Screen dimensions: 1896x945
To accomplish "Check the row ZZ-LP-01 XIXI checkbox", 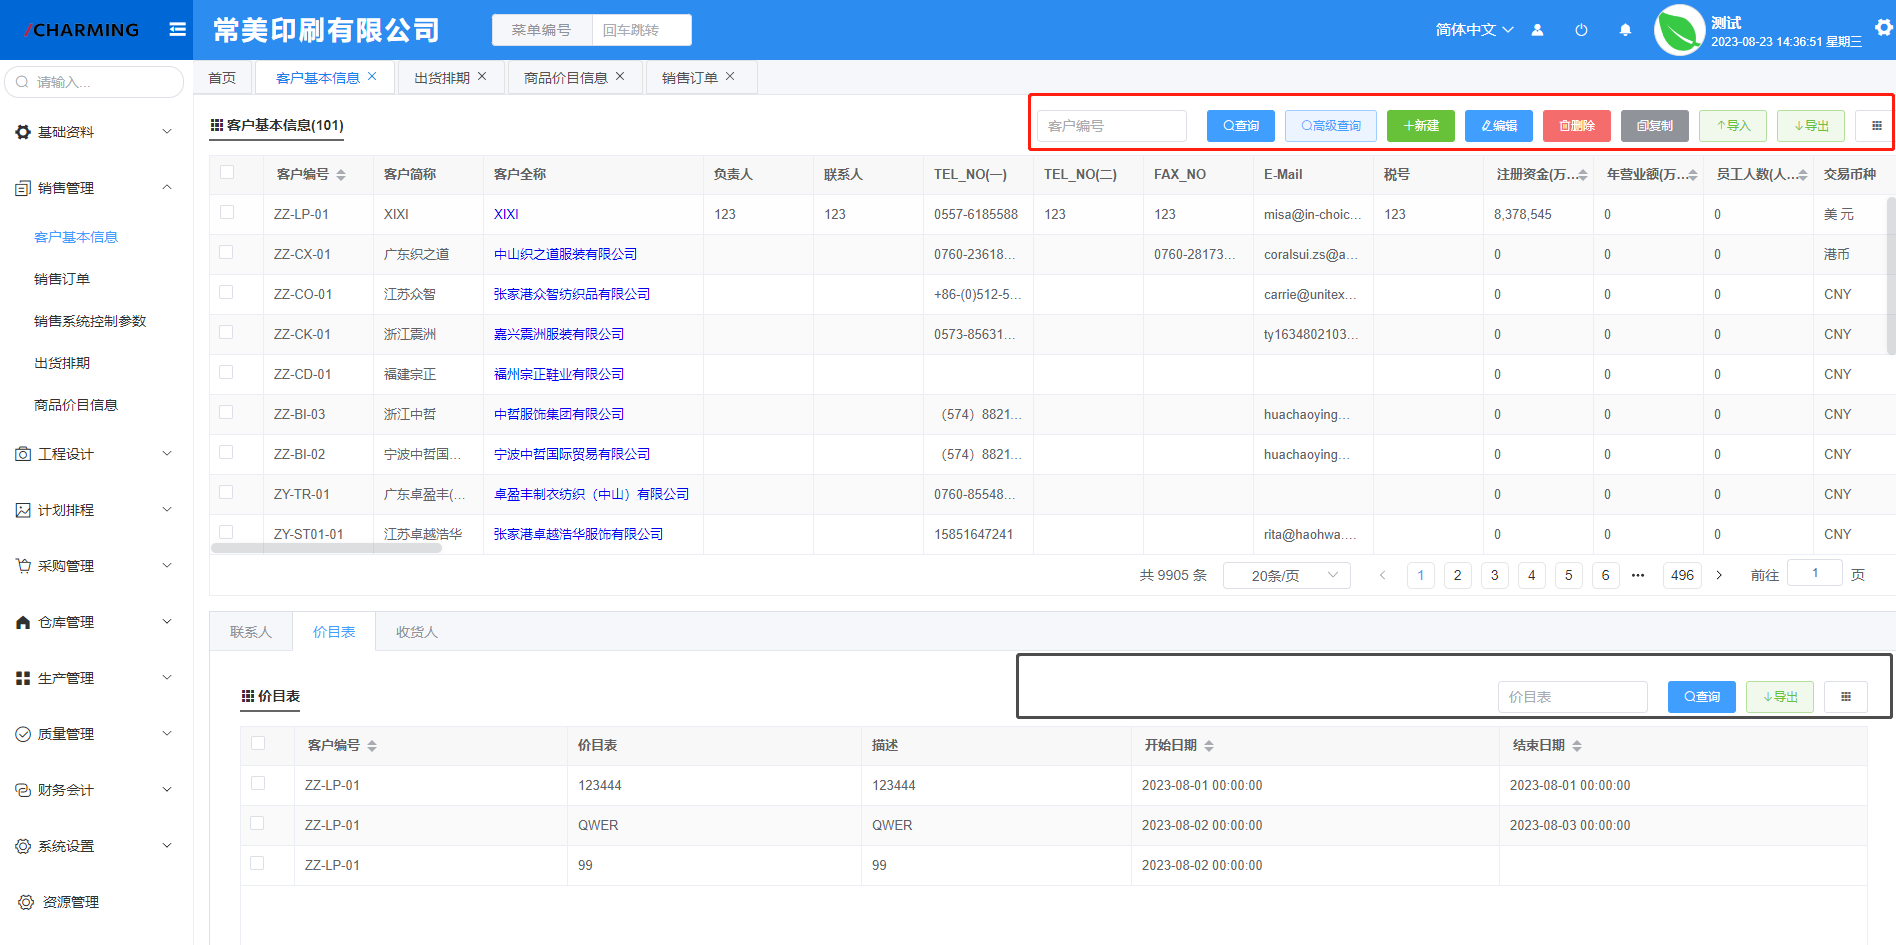I will (227, 212).
